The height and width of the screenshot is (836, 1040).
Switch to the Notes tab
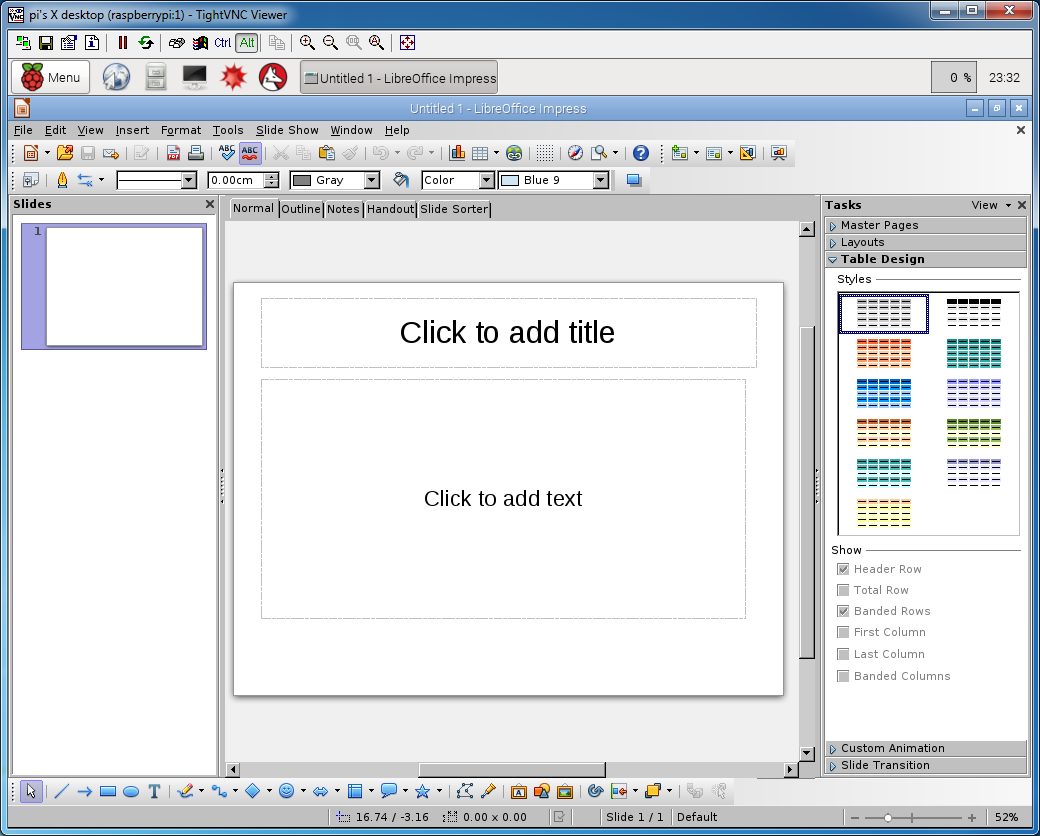343,209
